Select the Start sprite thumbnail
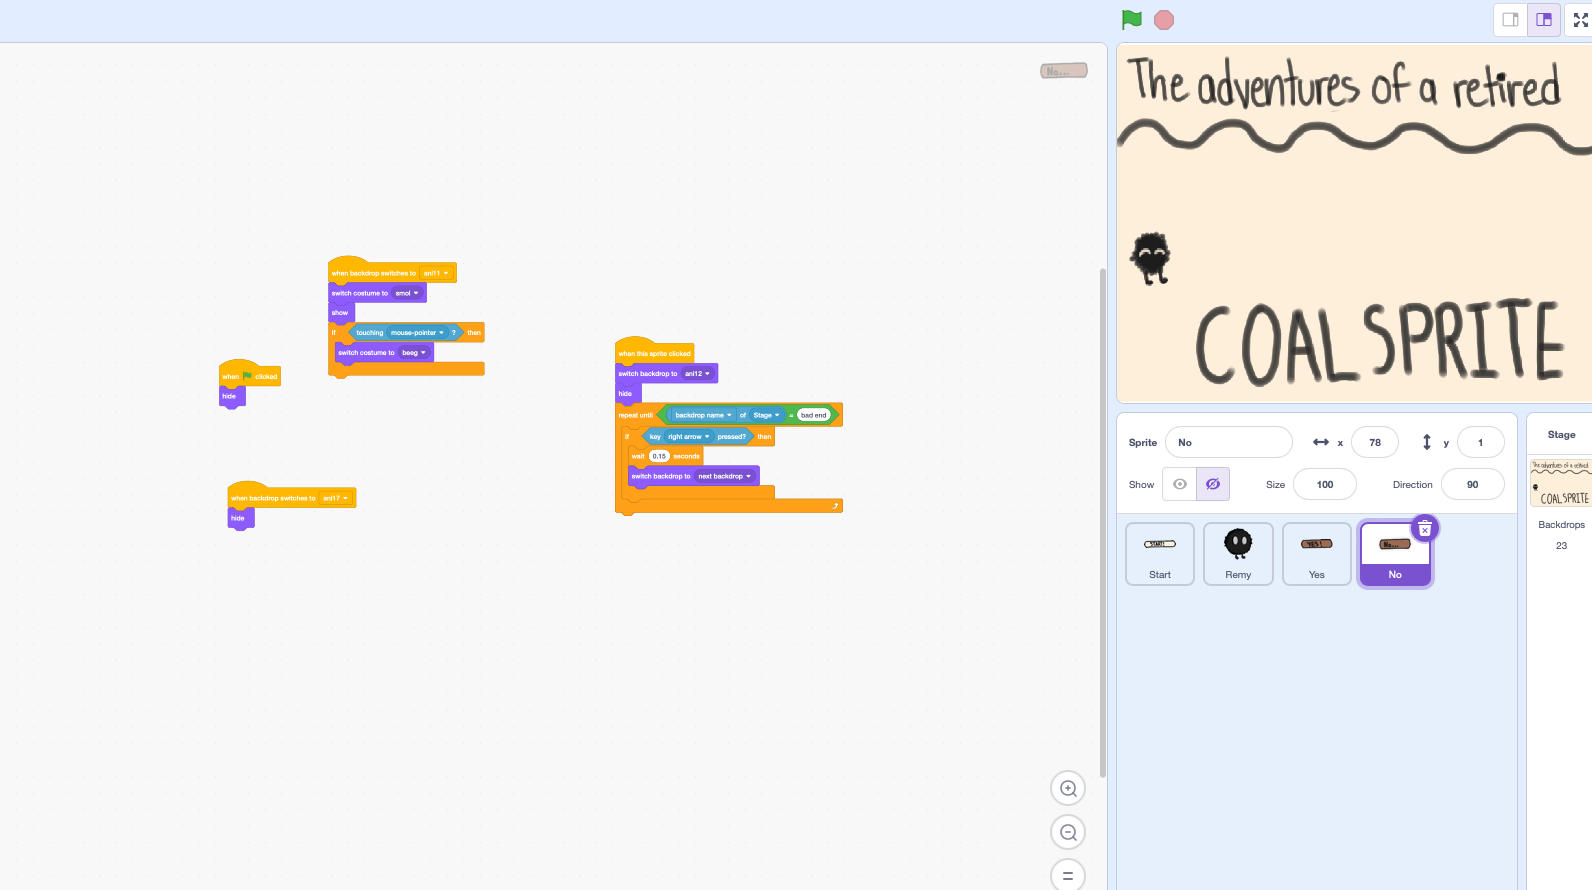Image resolution: width=1592 pixels, height=890 pixels. click(1160, 554)
